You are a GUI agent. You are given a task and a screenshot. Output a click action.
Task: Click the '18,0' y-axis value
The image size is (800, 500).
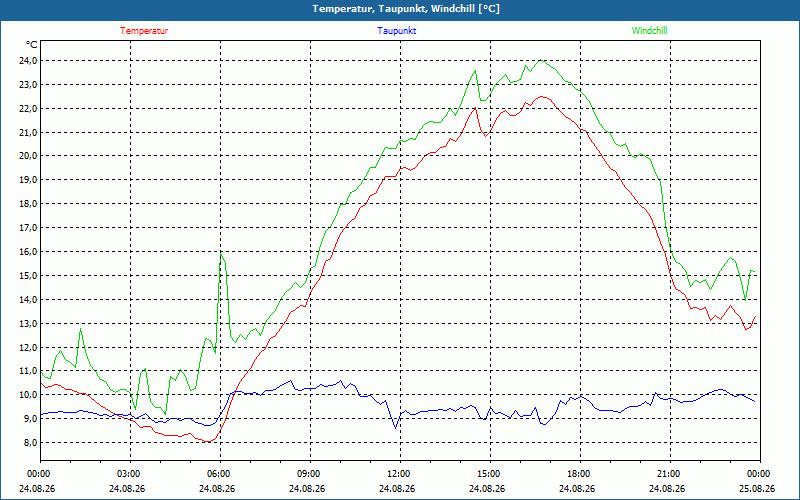pyautogui.click(x=29, y=204)
